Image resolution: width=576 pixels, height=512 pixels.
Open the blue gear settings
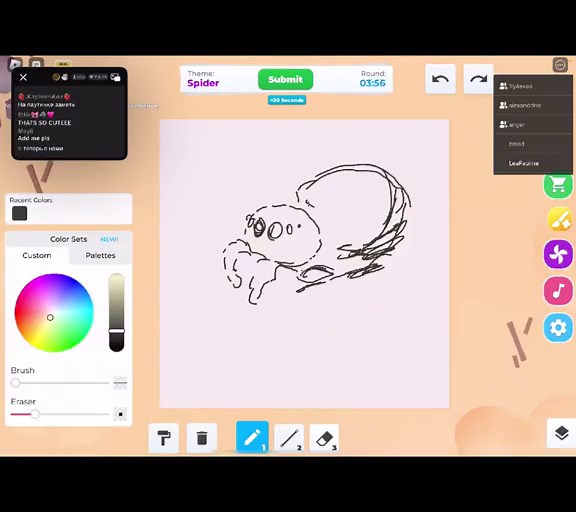click(x=558, y=328)
